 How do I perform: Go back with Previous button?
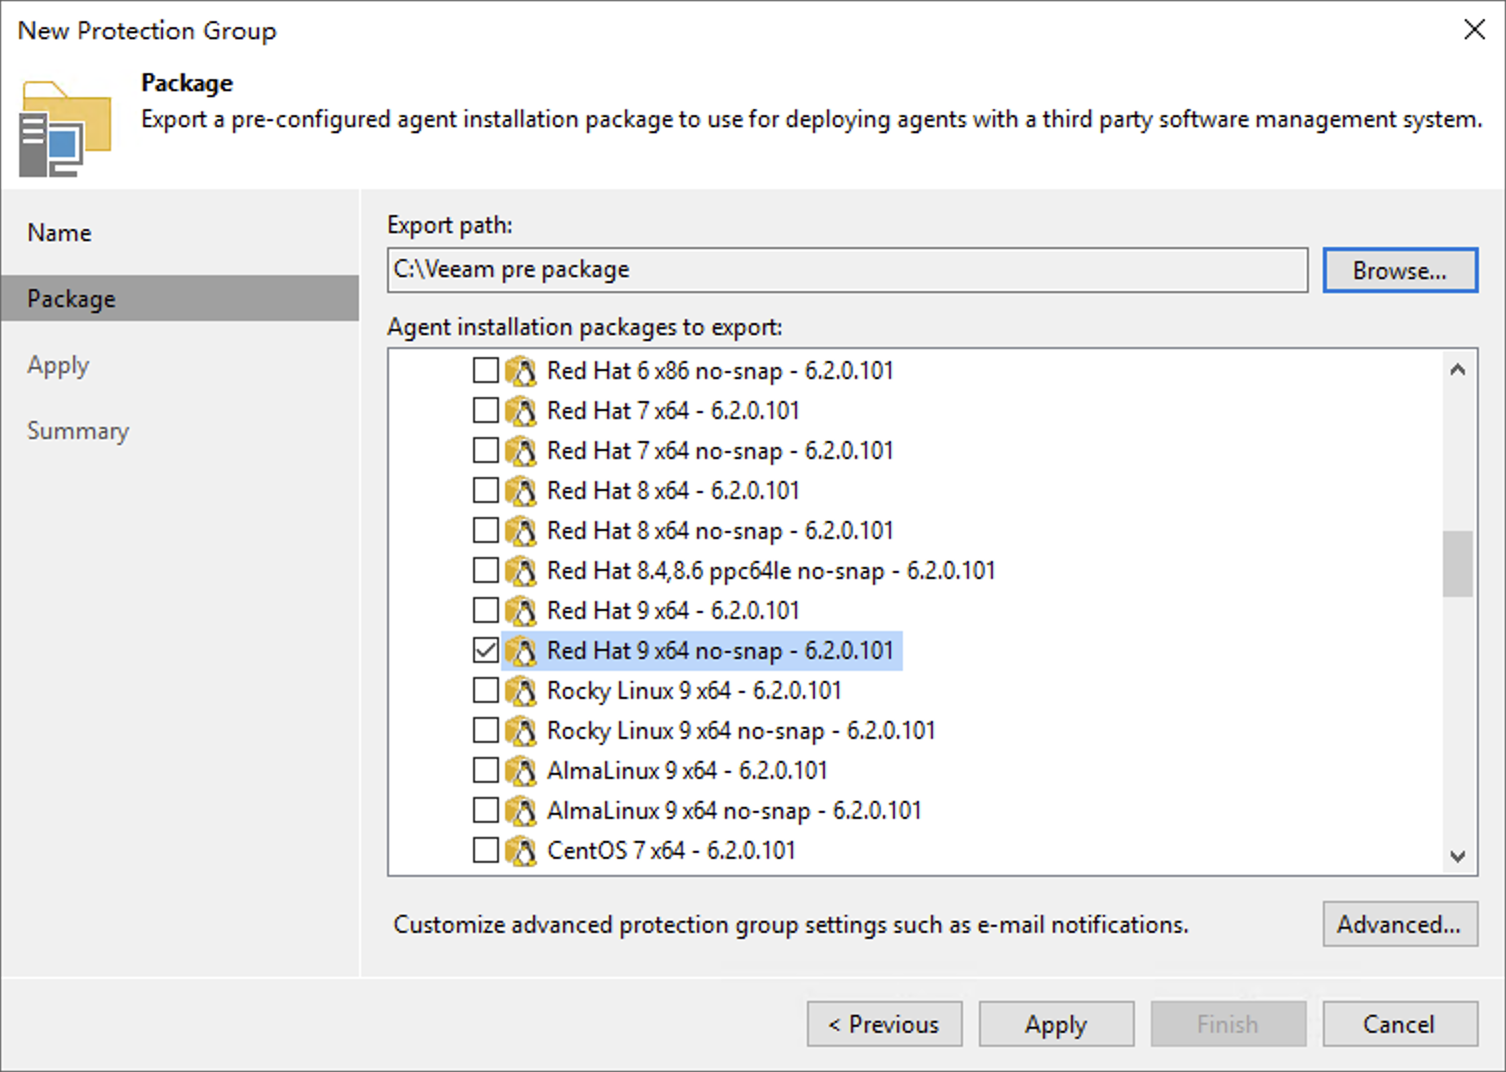884,1024
